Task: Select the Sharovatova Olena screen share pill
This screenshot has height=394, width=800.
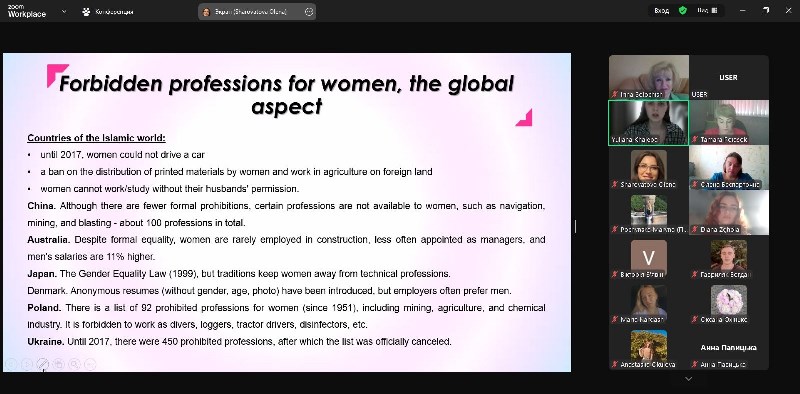Action: [x=257, y=12]
